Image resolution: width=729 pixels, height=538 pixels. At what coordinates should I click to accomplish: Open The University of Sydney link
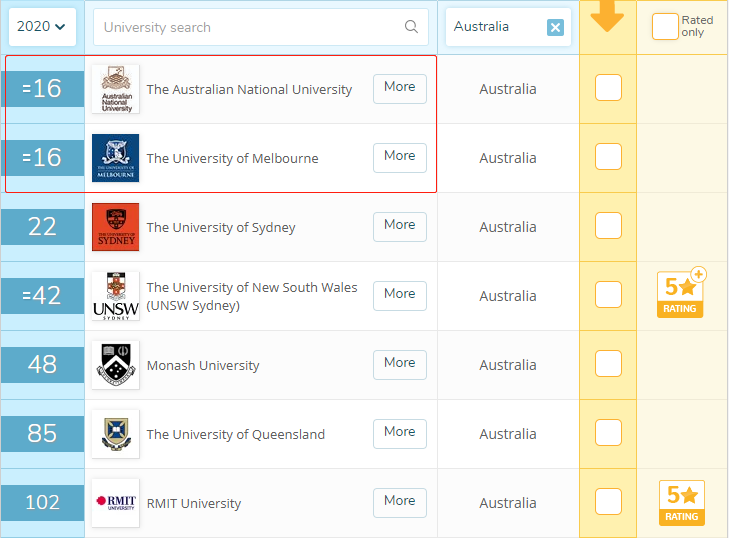pyautogui.click(x=221, y=227)
